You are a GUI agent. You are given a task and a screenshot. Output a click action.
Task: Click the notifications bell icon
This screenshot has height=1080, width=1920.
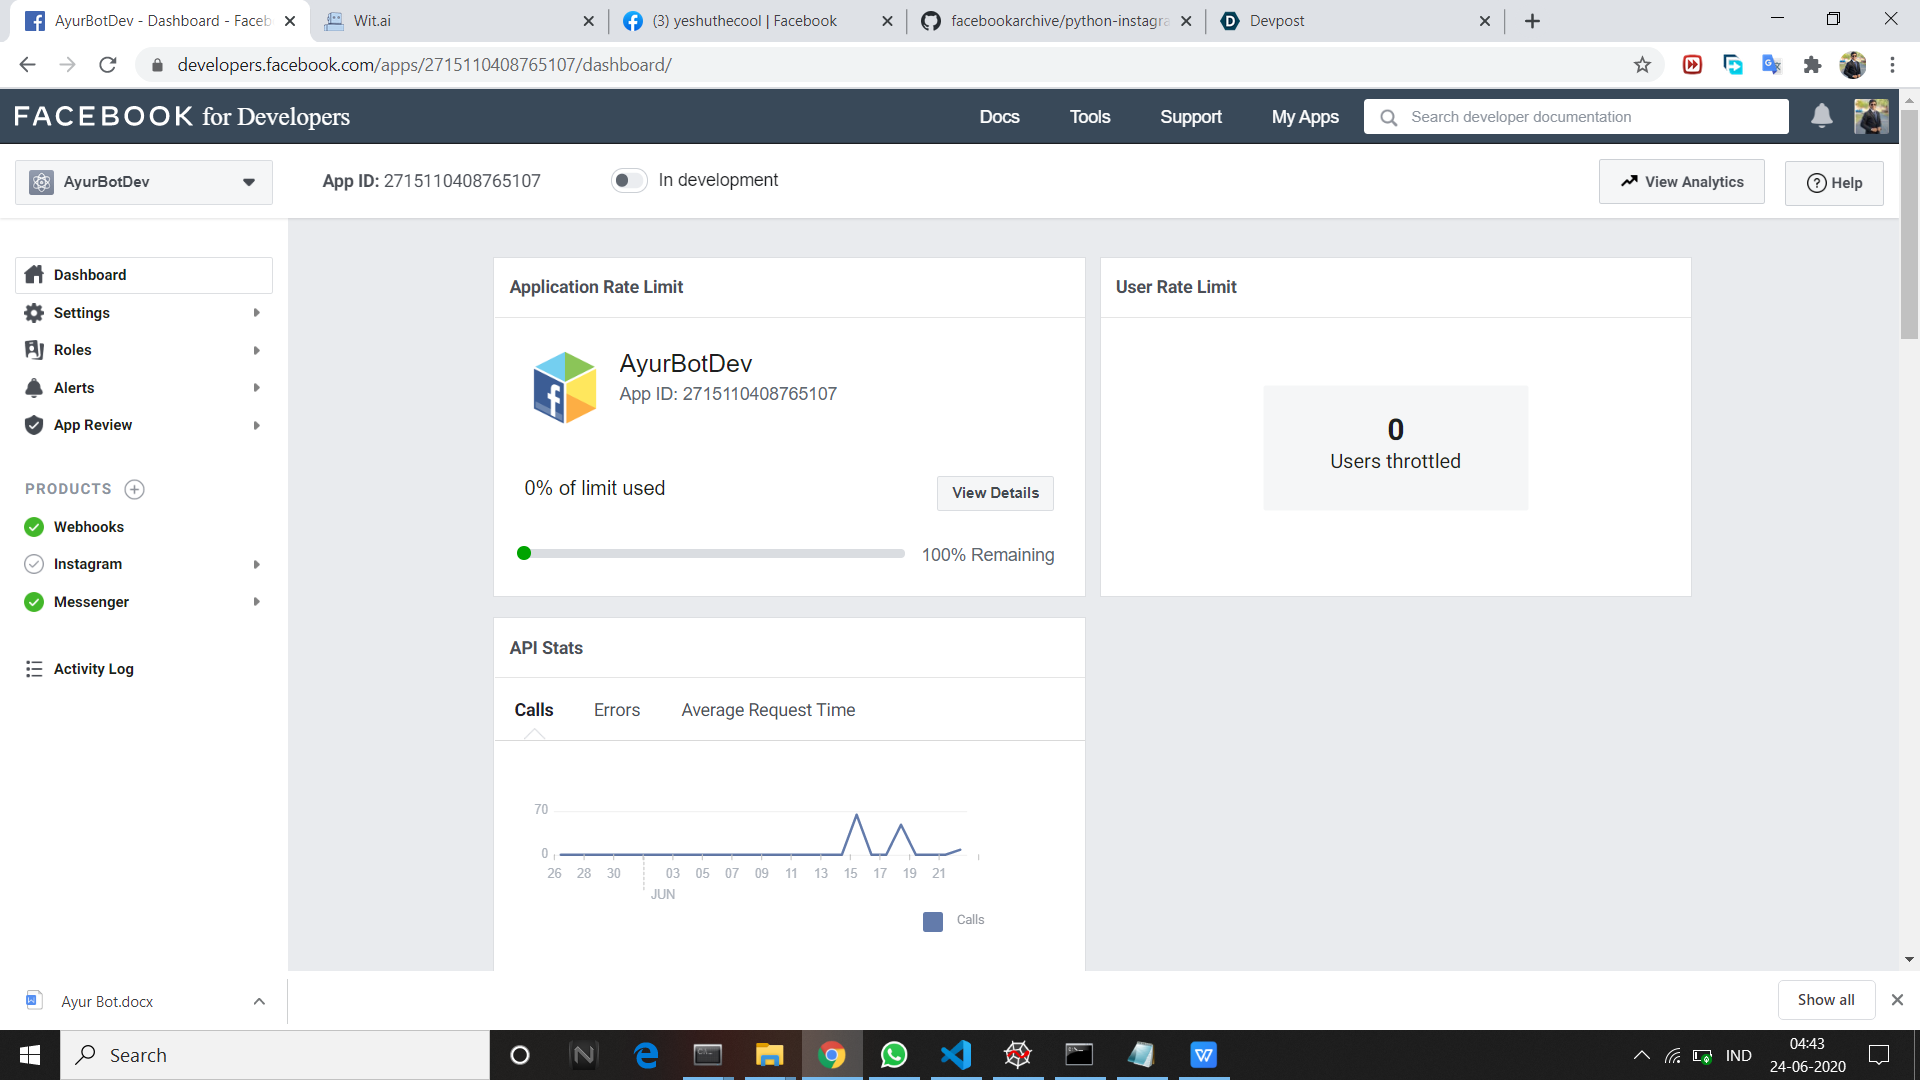tap(1821, 116)
